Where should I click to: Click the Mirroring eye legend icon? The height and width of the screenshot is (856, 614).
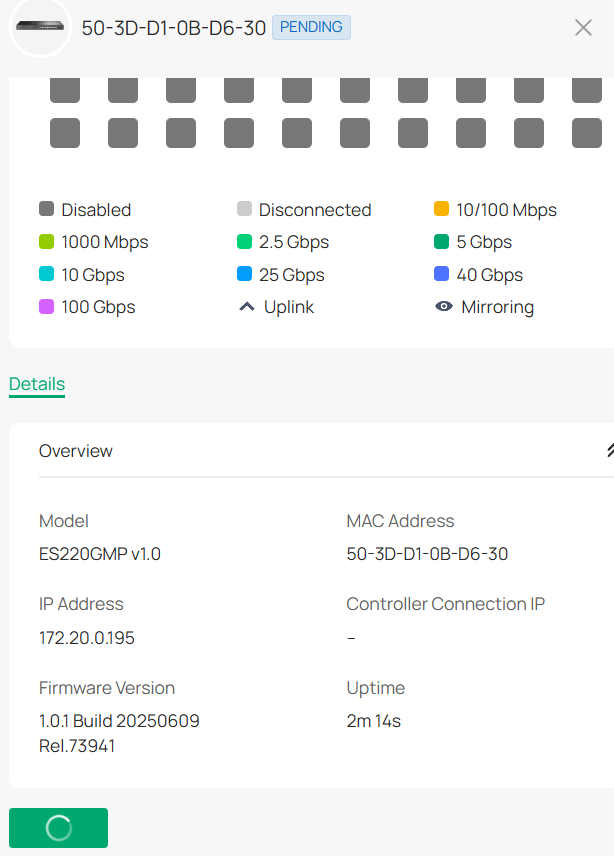click(444, 307)
